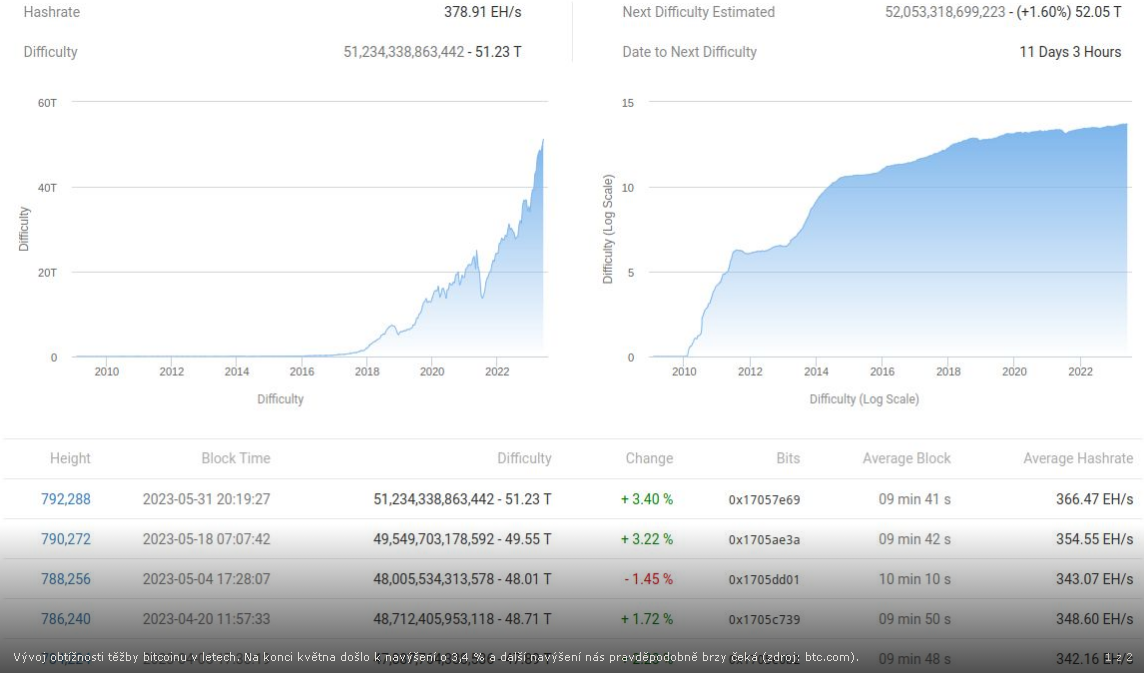This screenshot has width=1144, height=673.
Task: Click the block time 2023-04-20 11:57:33
Action: (206, 619)
